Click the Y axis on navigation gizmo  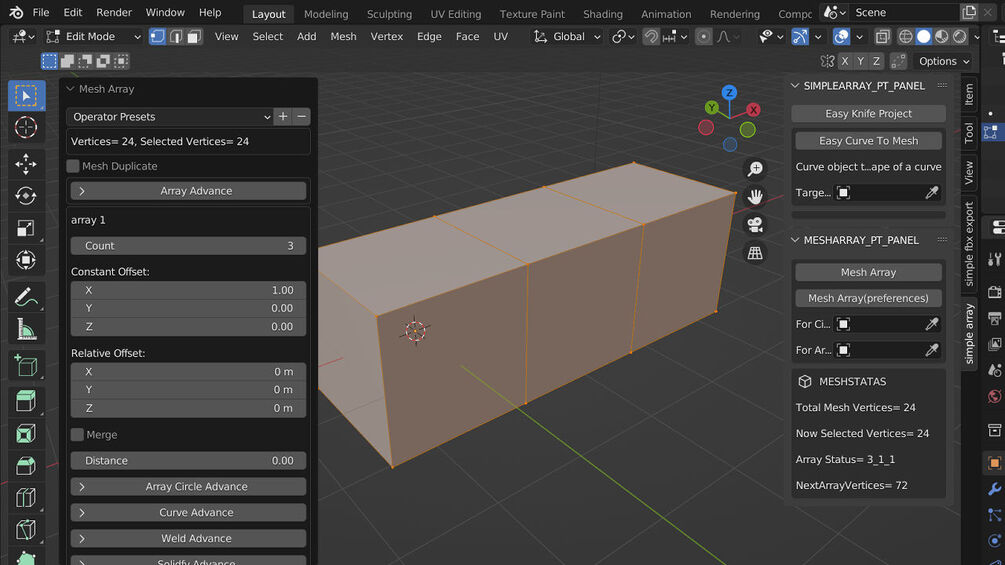tap(711, 108)
